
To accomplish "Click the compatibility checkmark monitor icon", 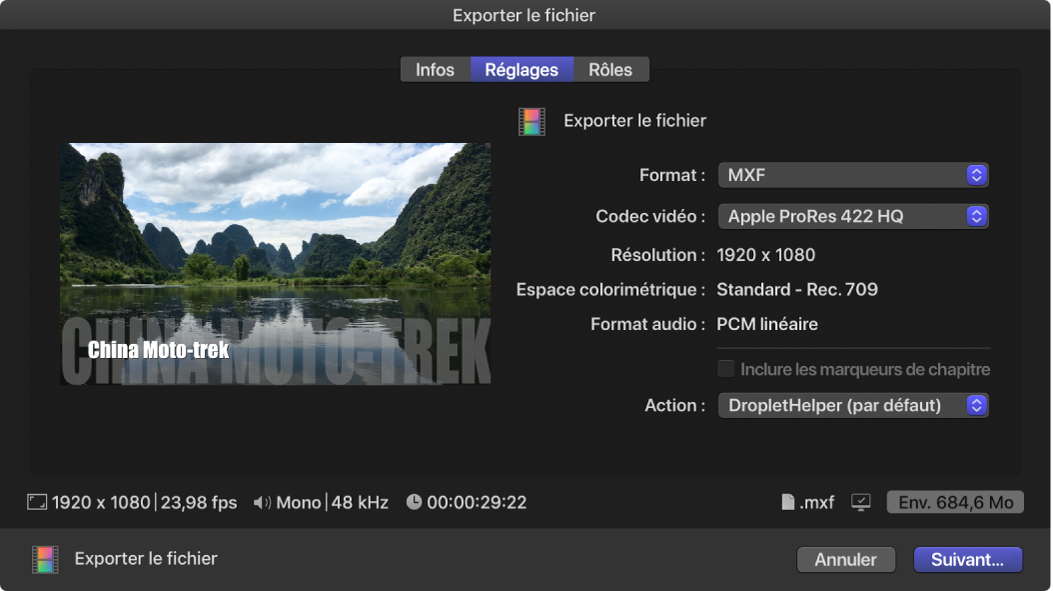I will (x=860, y=502).
